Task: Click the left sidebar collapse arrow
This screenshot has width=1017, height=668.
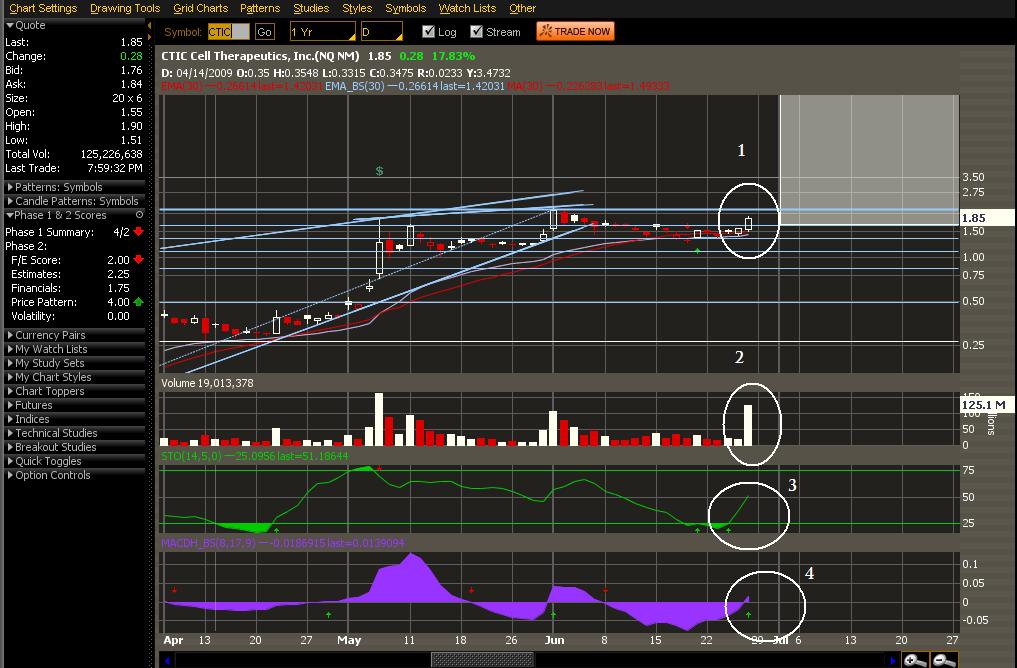Action: [149, 26]
